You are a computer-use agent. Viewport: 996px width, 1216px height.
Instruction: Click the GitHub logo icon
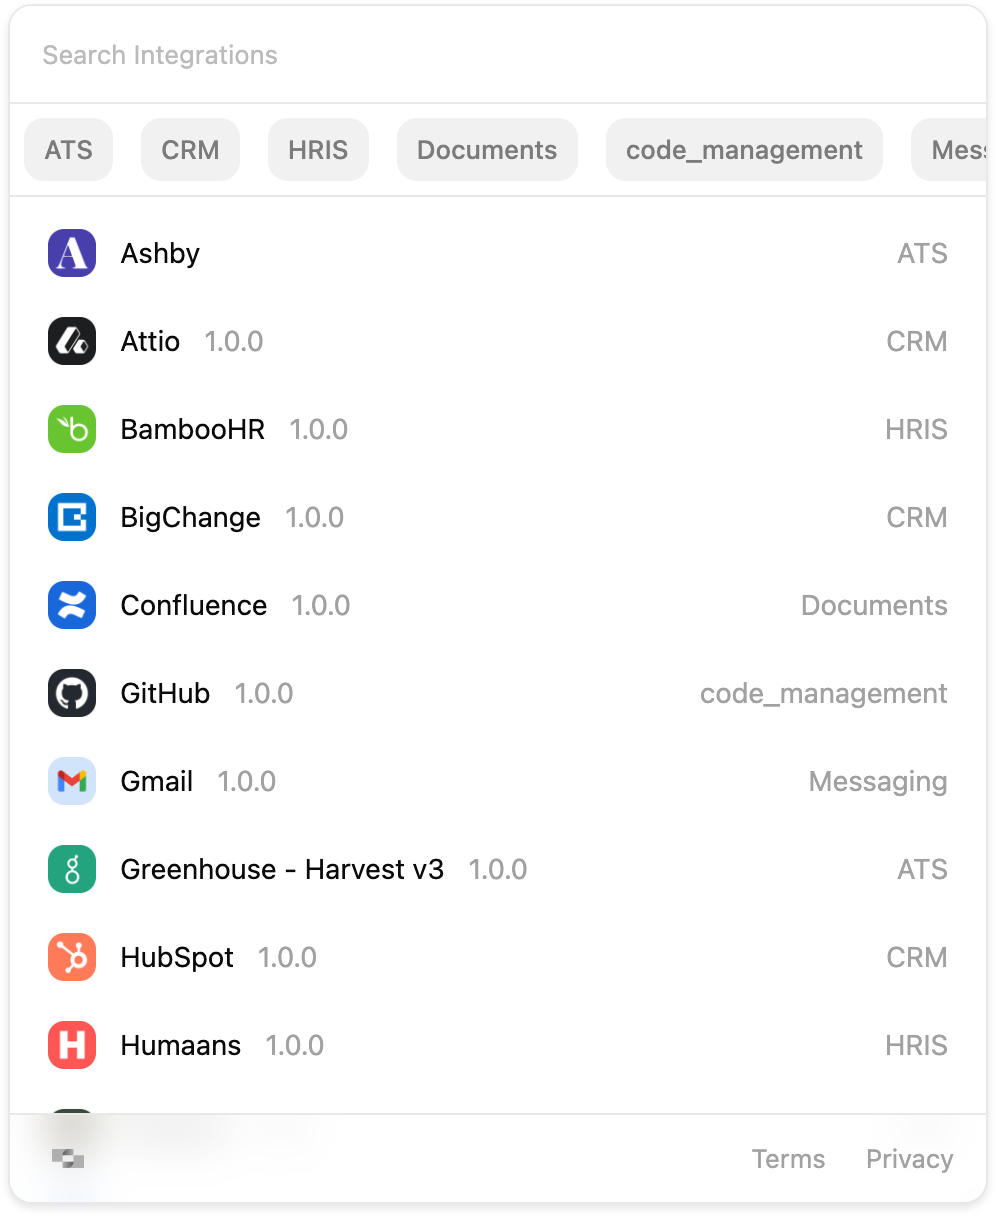click(x=71, y=693)
